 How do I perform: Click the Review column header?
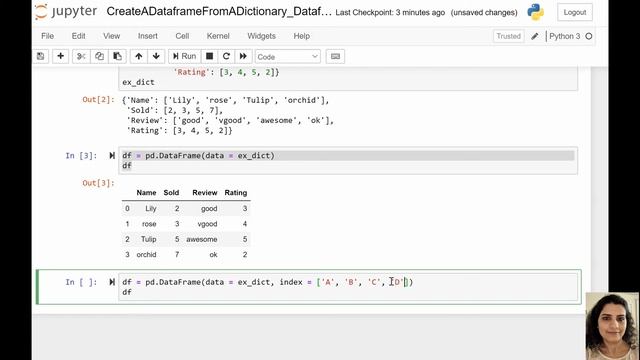pos(204,193)
